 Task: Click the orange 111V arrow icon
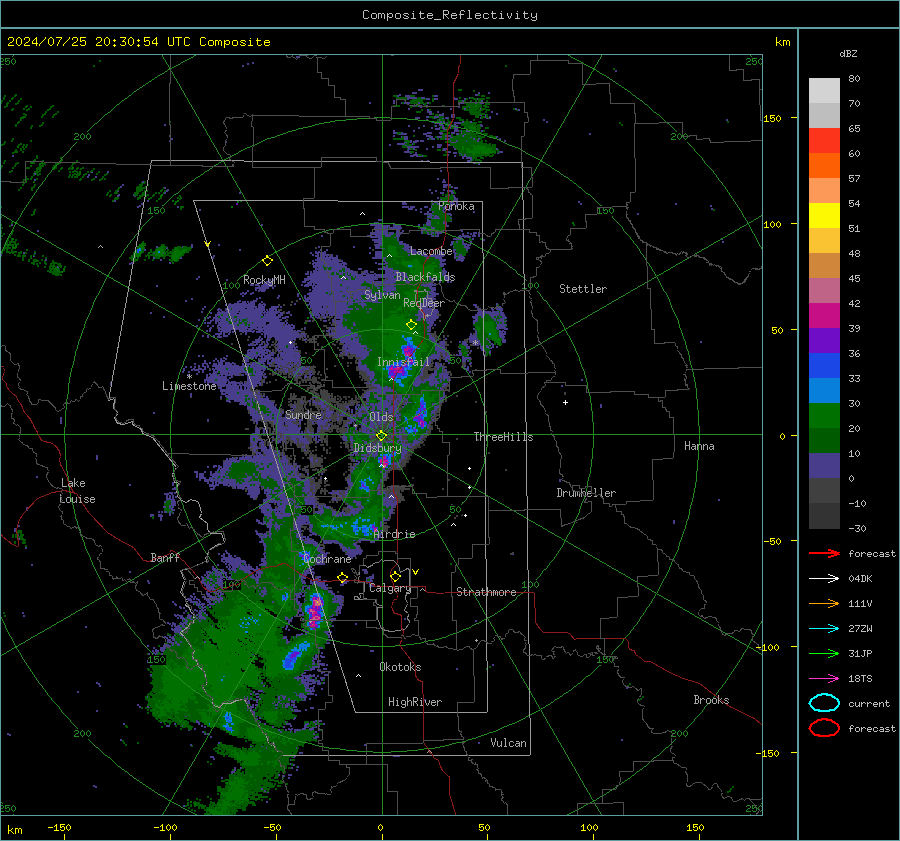point(824,603)
